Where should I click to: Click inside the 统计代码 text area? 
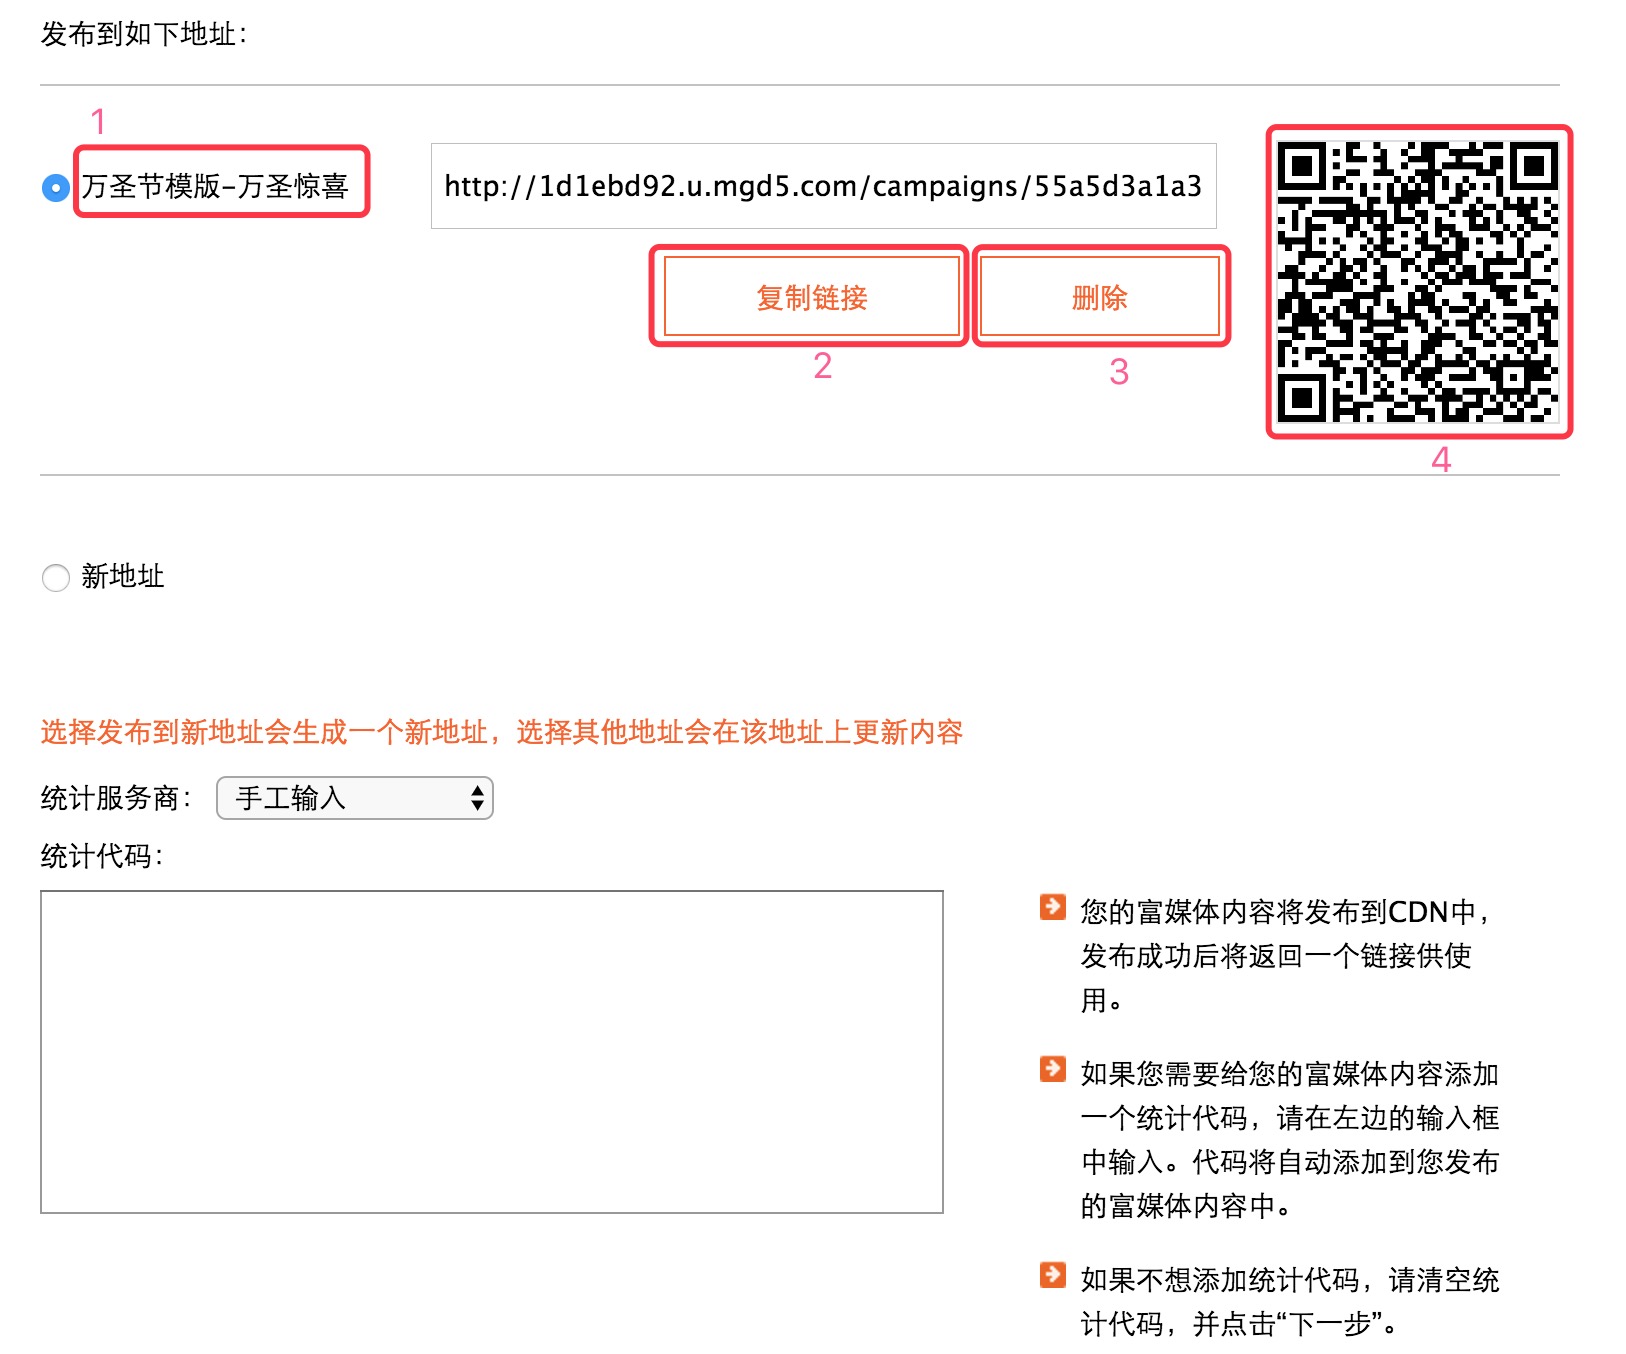point(492,1051)
